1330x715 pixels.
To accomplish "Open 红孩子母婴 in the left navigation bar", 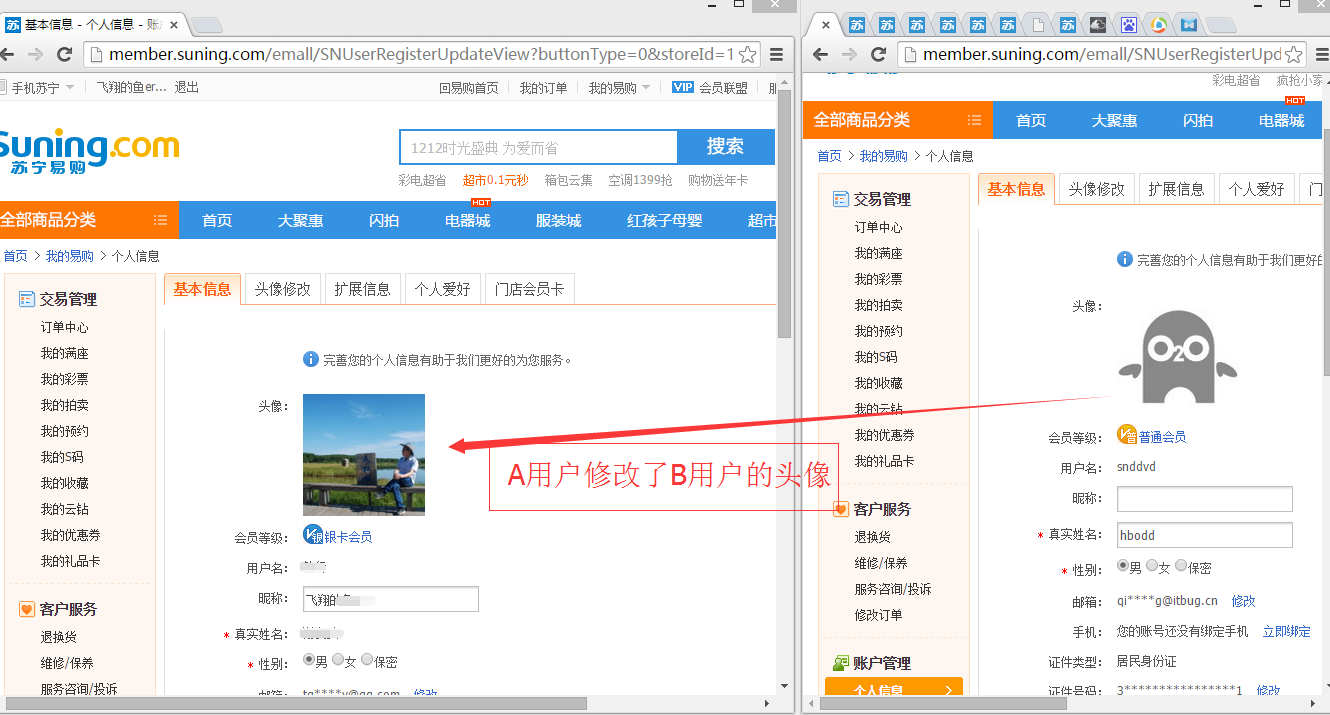I will tap(665, 220).
